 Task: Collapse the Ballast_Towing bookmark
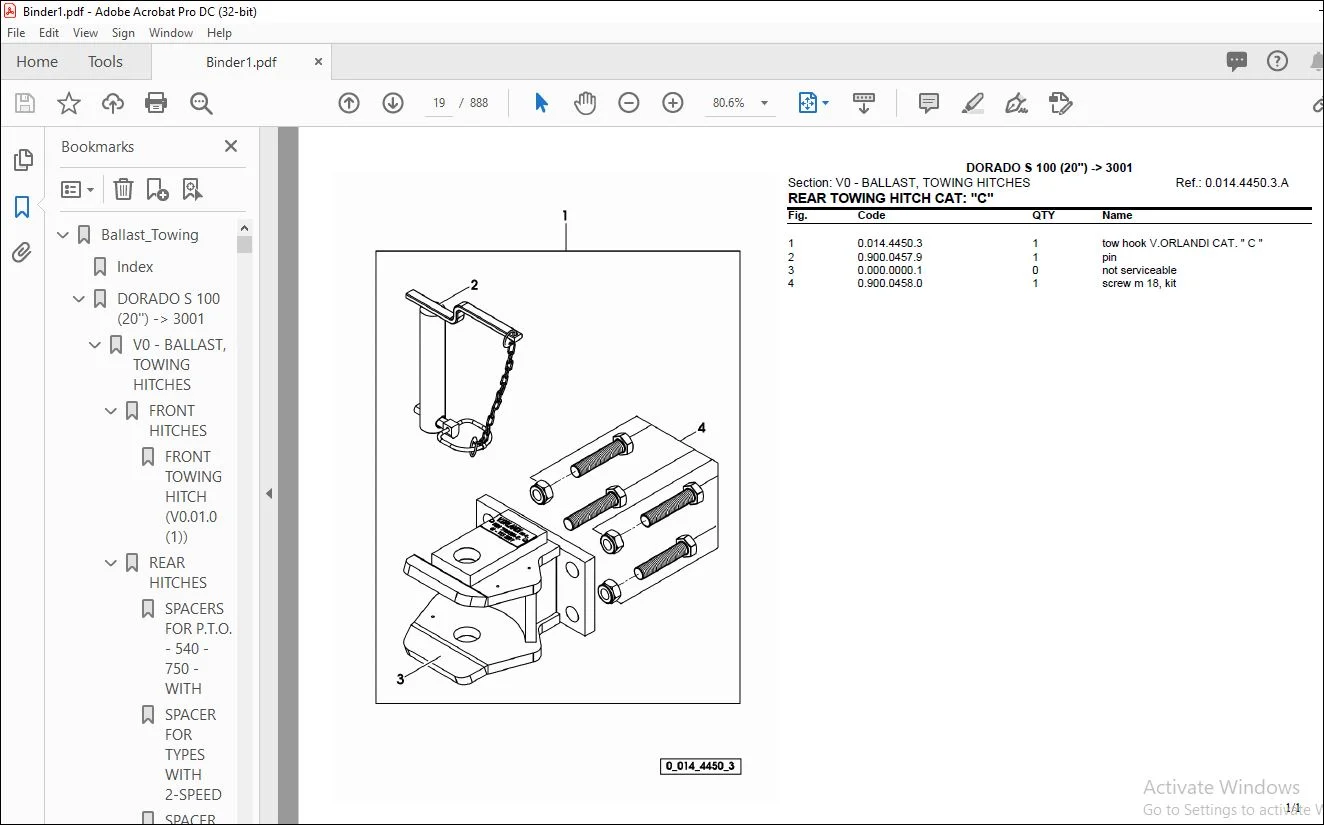click(63, 235)
